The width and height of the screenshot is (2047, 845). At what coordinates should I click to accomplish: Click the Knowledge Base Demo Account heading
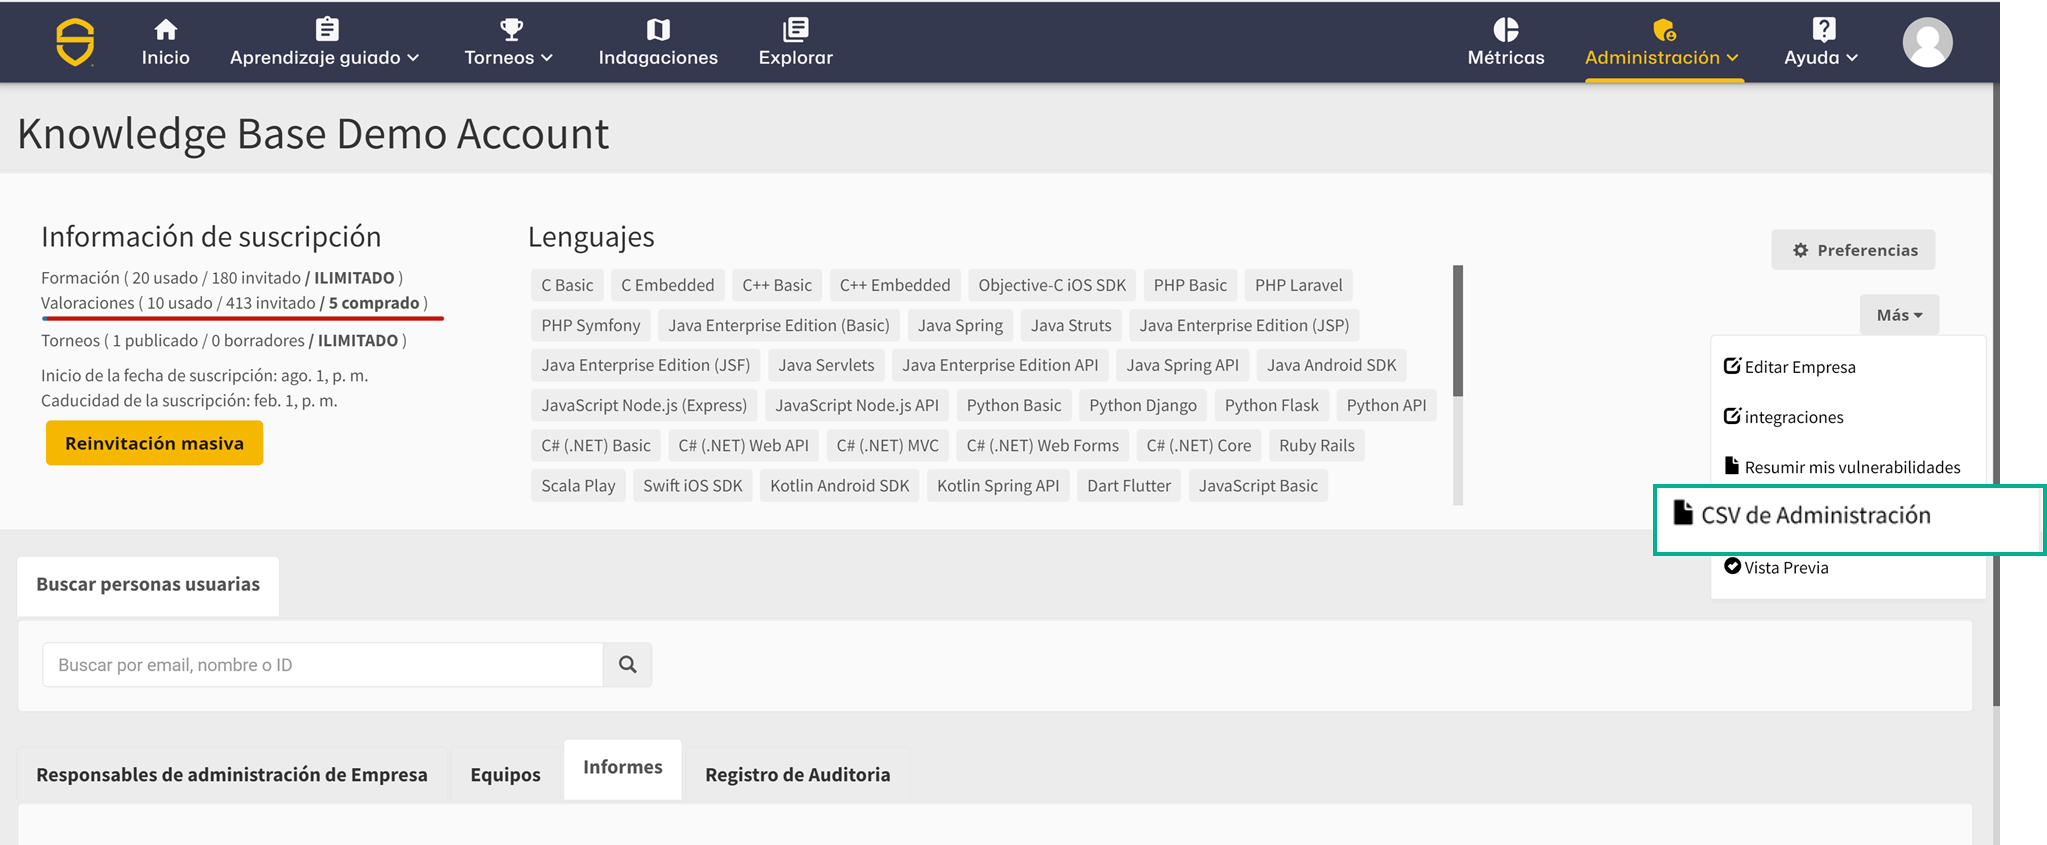click(313, 134)
